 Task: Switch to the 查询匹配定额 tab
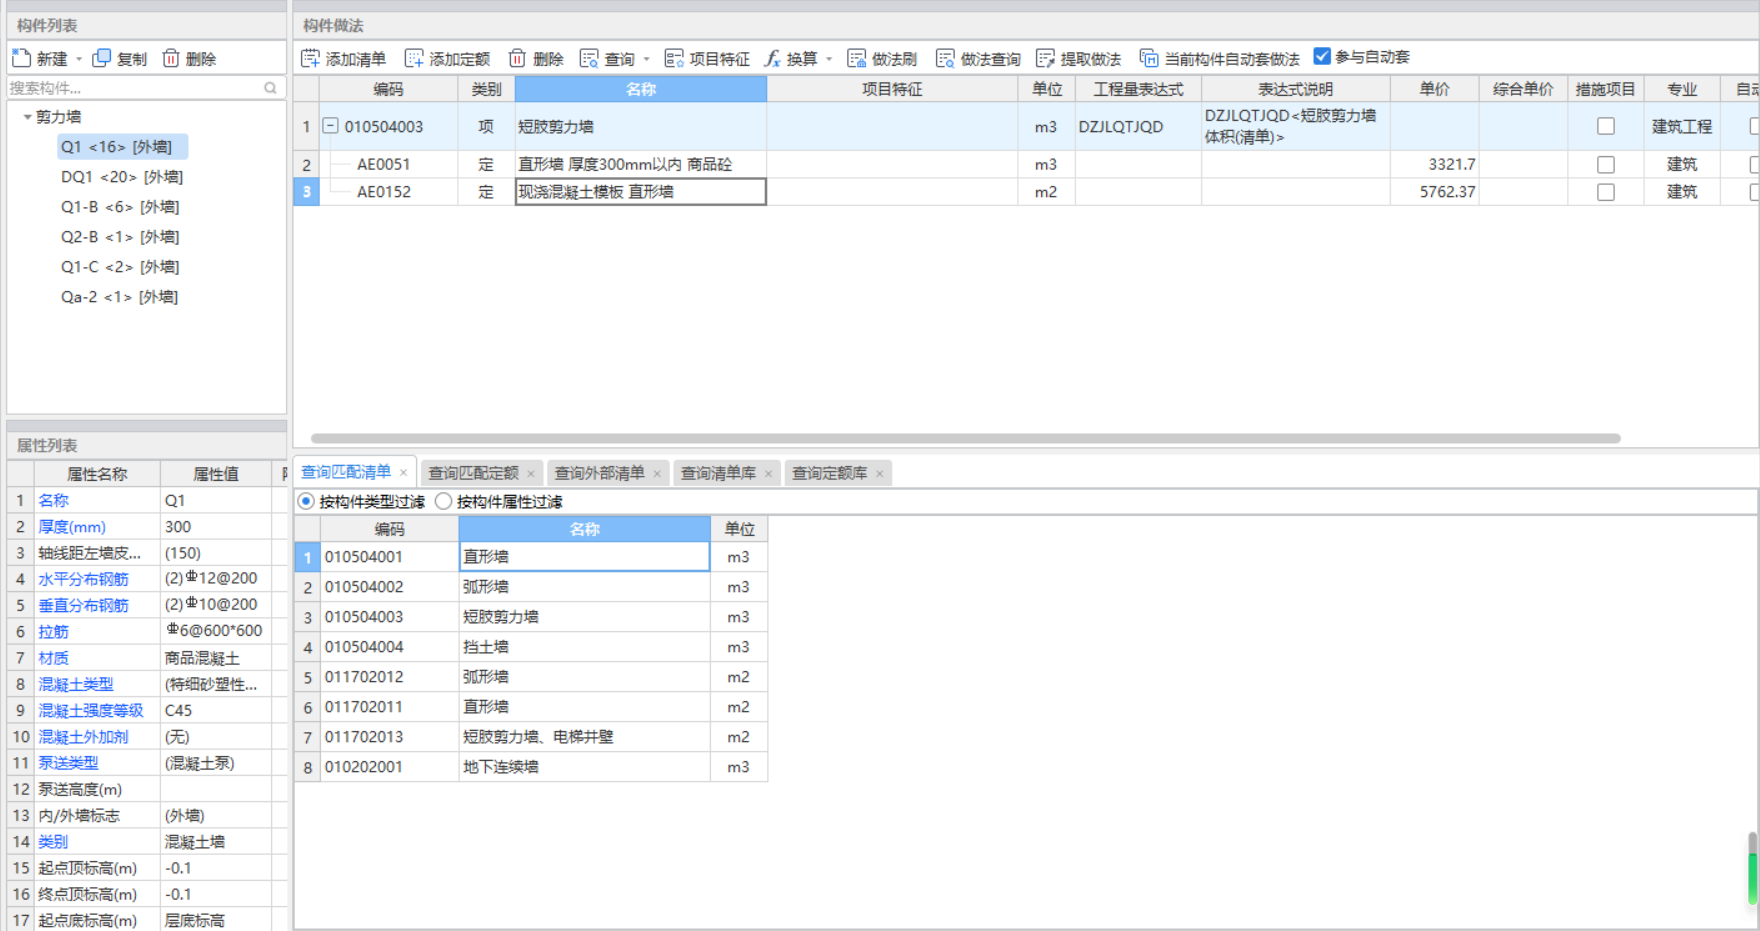(x=473, y=473)
